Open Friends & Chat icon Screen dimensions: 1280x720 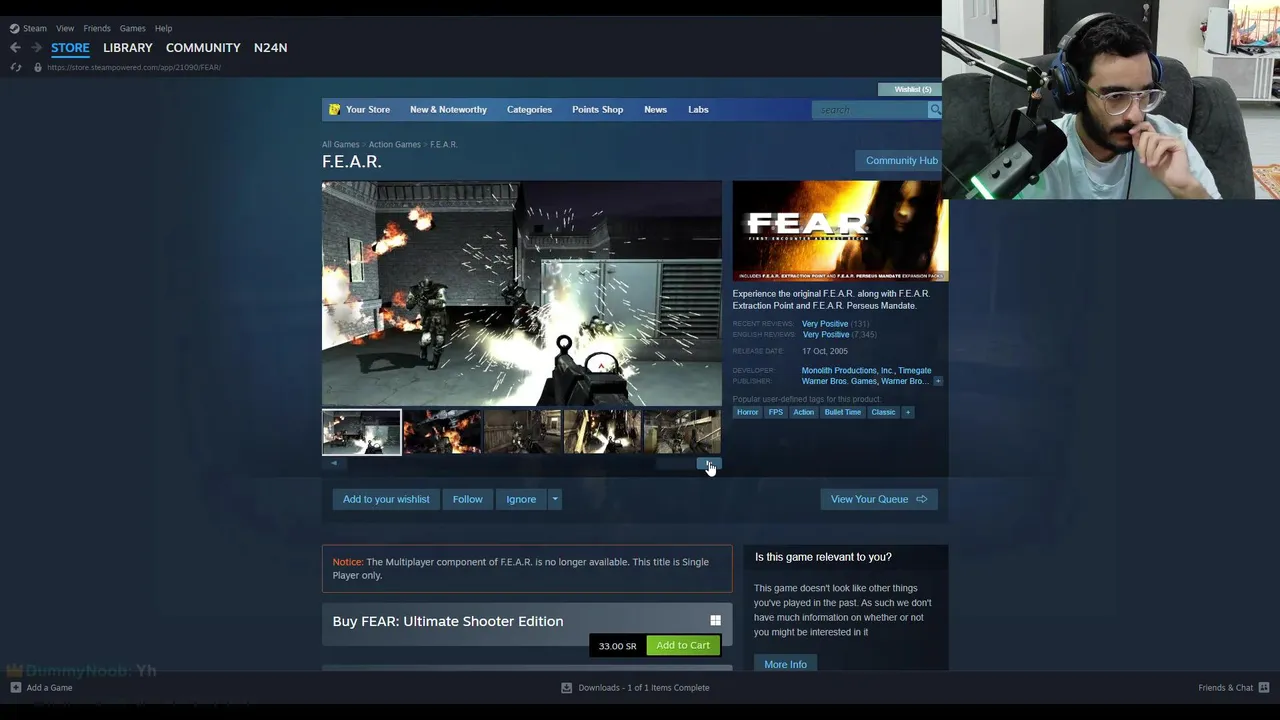point(1264,687)
